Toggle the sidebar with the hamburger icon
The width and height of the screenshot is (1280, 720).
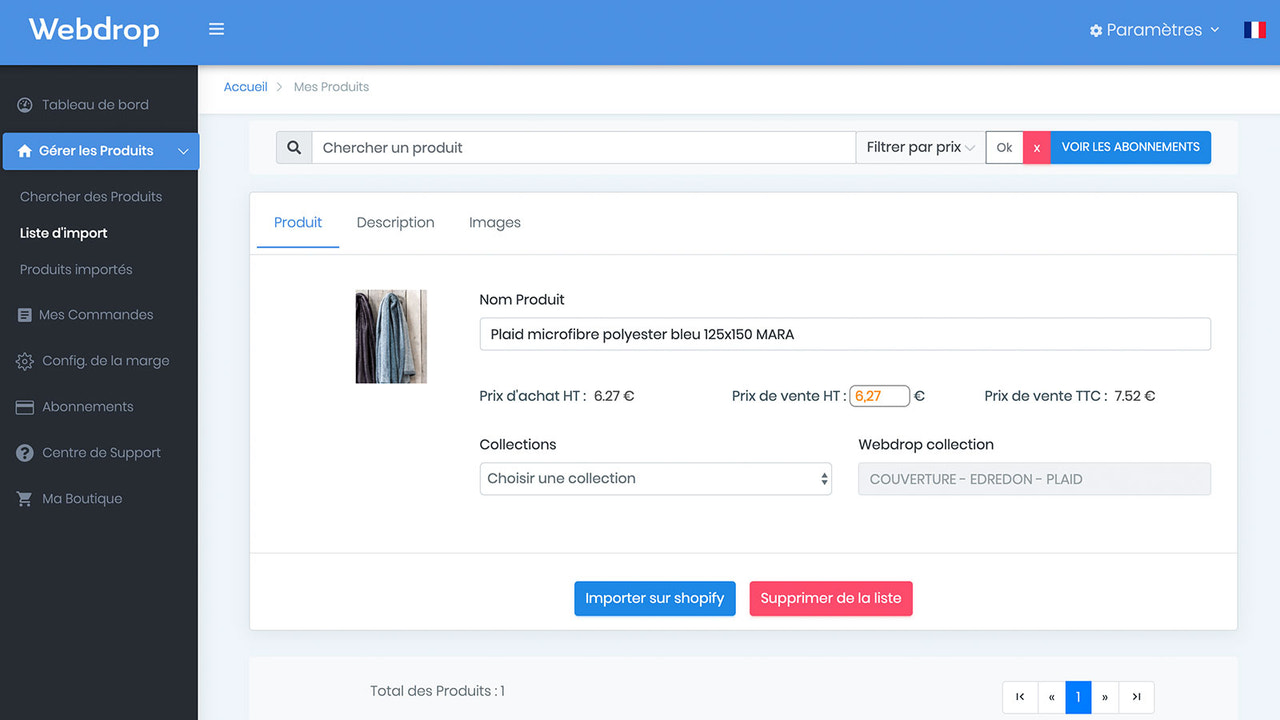(x=216, y=29)
